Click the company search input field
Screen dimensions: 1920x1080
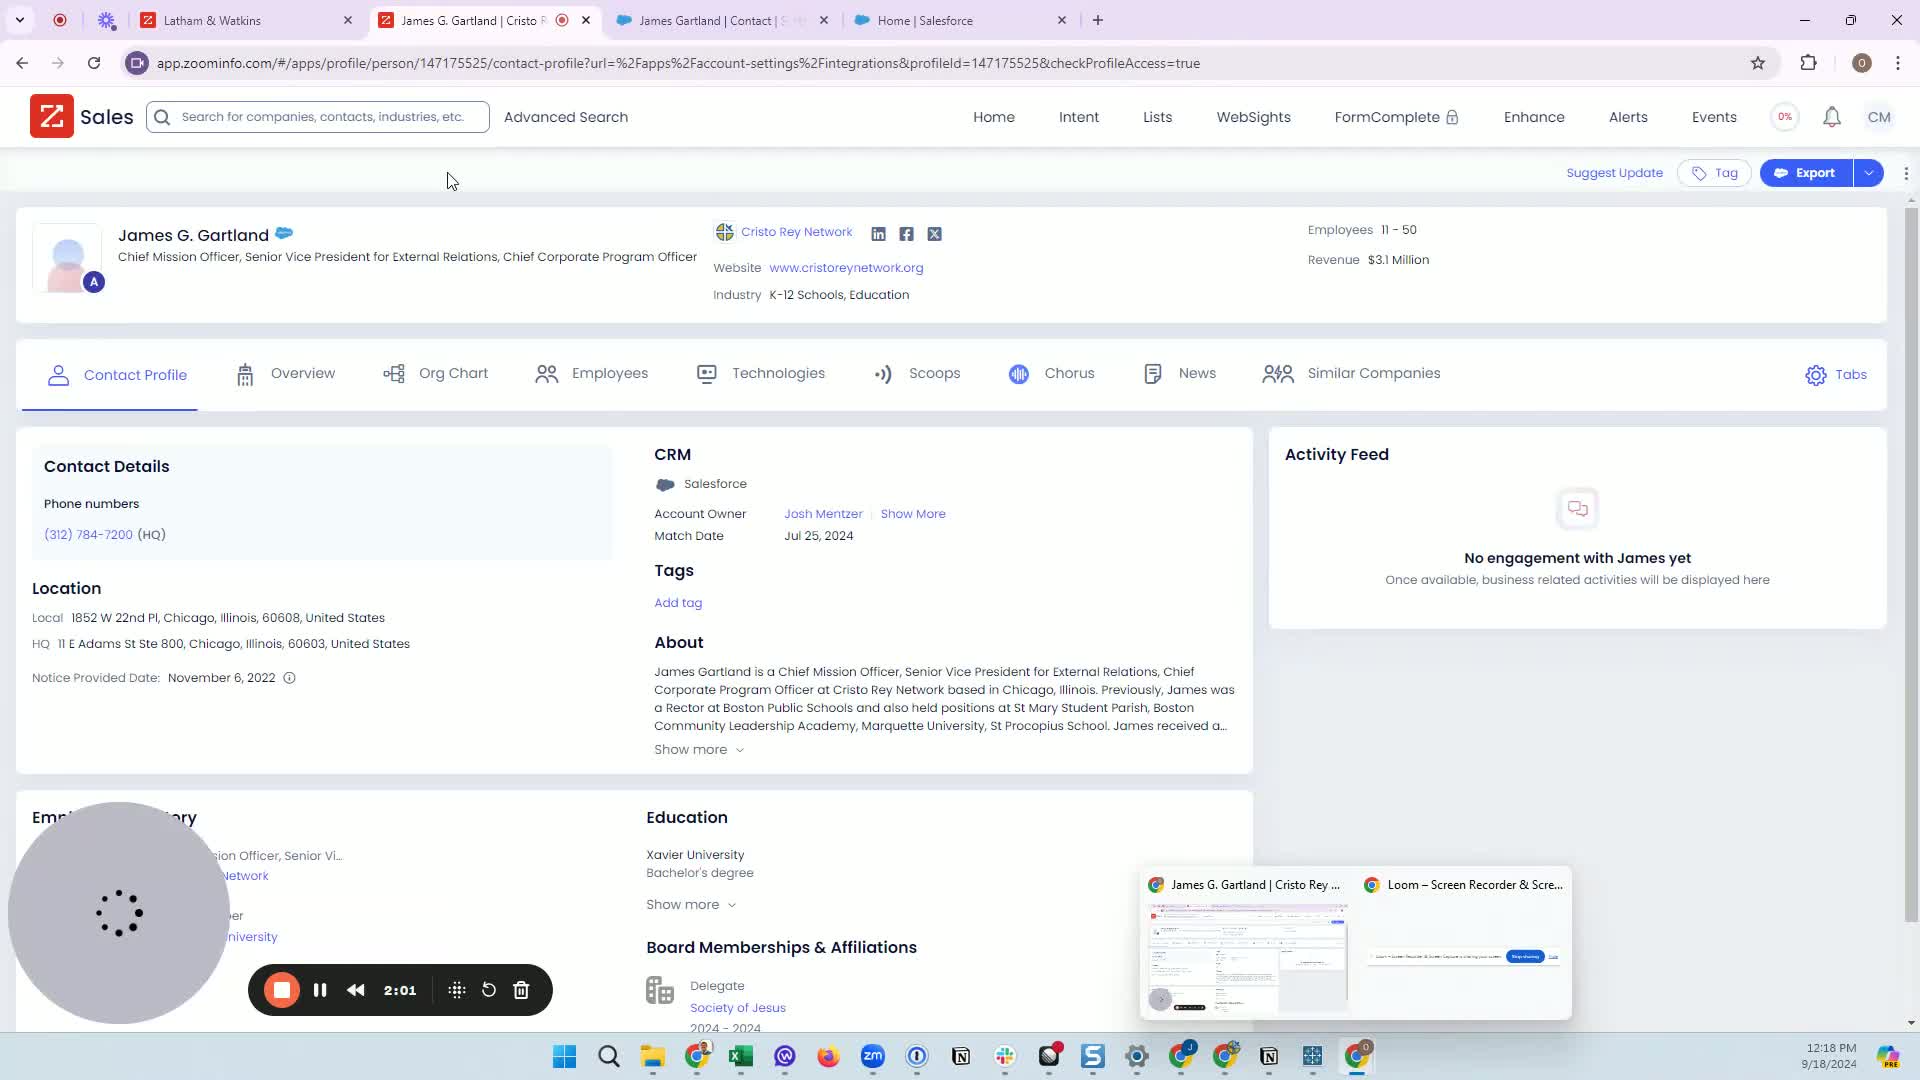322,117
